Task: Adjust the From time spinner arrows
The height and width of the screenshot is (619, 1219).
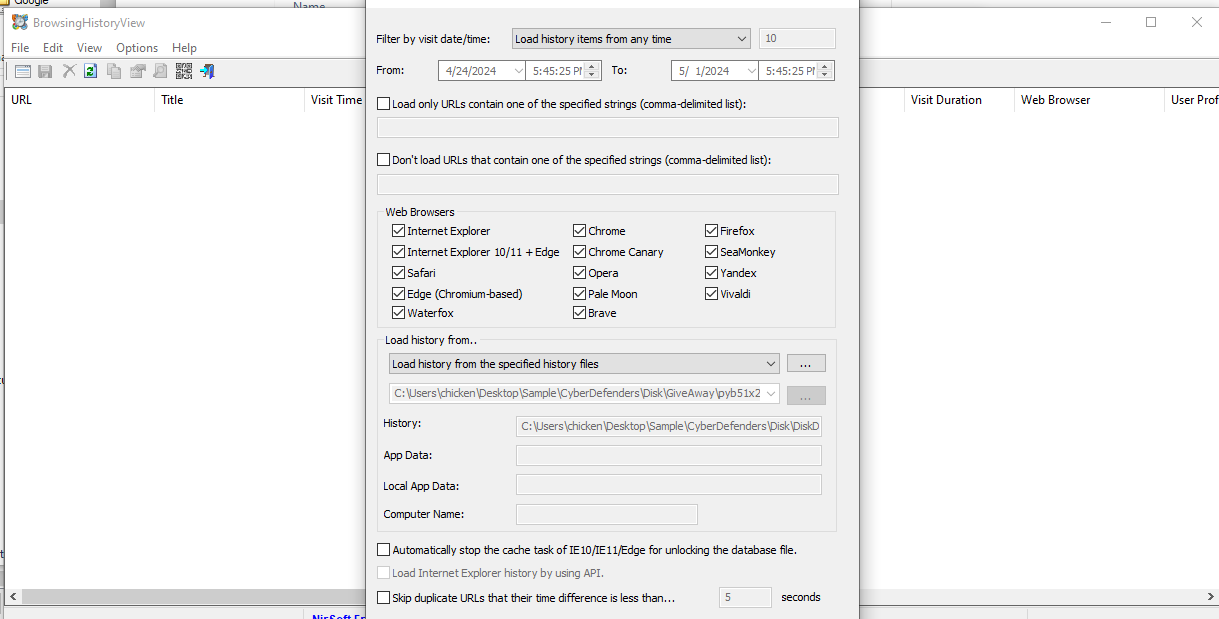Action: [x=592, y=70]
